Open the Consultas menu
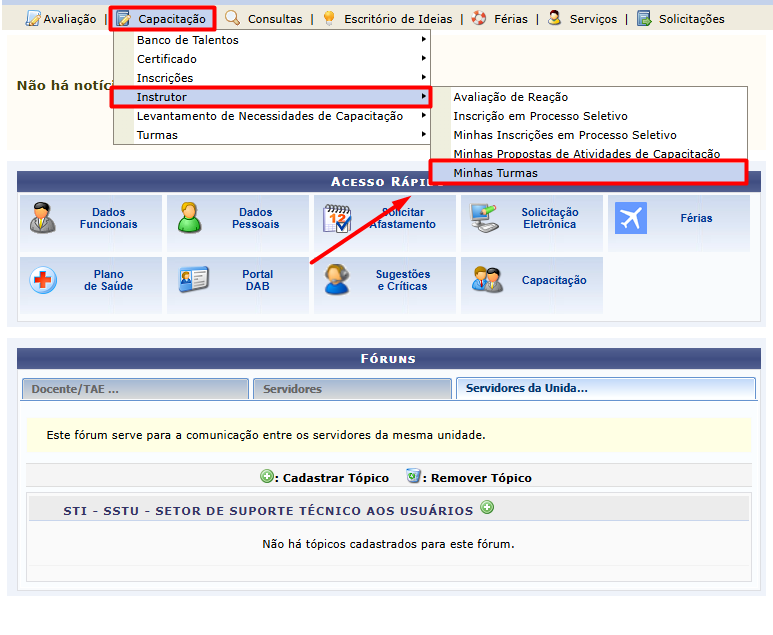Image resolution: width=773 pixels, height=635 pixels. click(275, 19)
